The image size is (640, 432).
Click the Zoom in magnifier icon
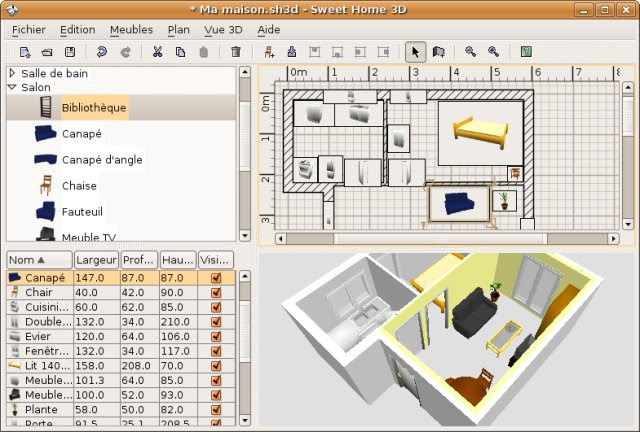pos(493,51)
